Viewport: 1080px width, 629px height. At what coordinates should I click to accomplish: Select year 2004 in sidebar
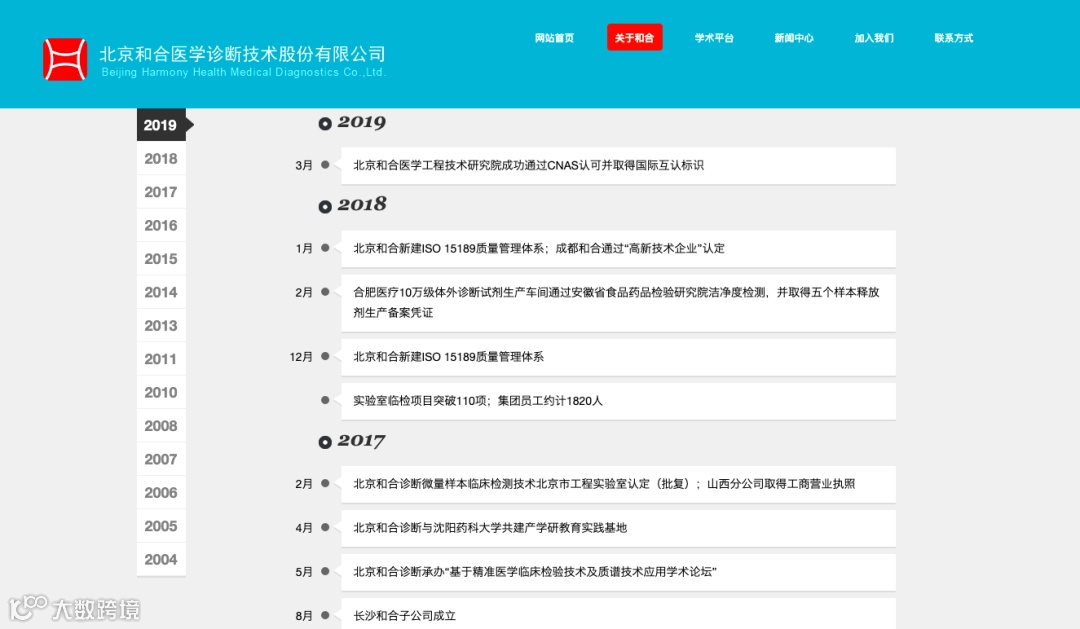click(x=161, y=559)
